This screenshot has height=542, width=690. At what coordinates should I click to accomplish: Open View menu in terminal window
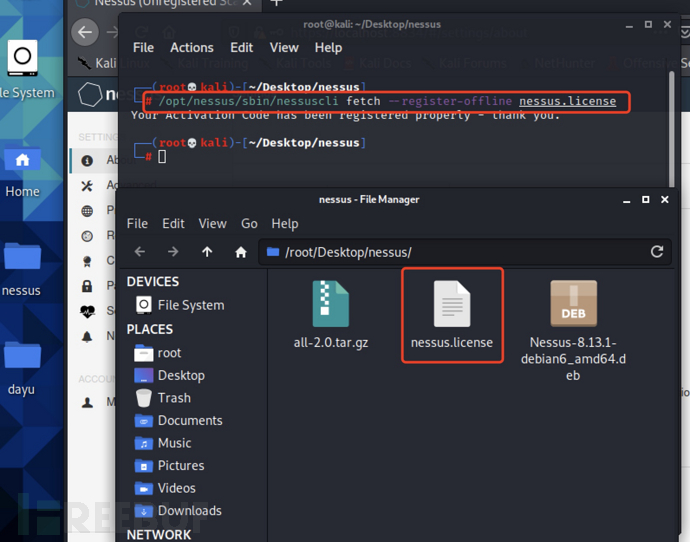[x=284, y=48]
